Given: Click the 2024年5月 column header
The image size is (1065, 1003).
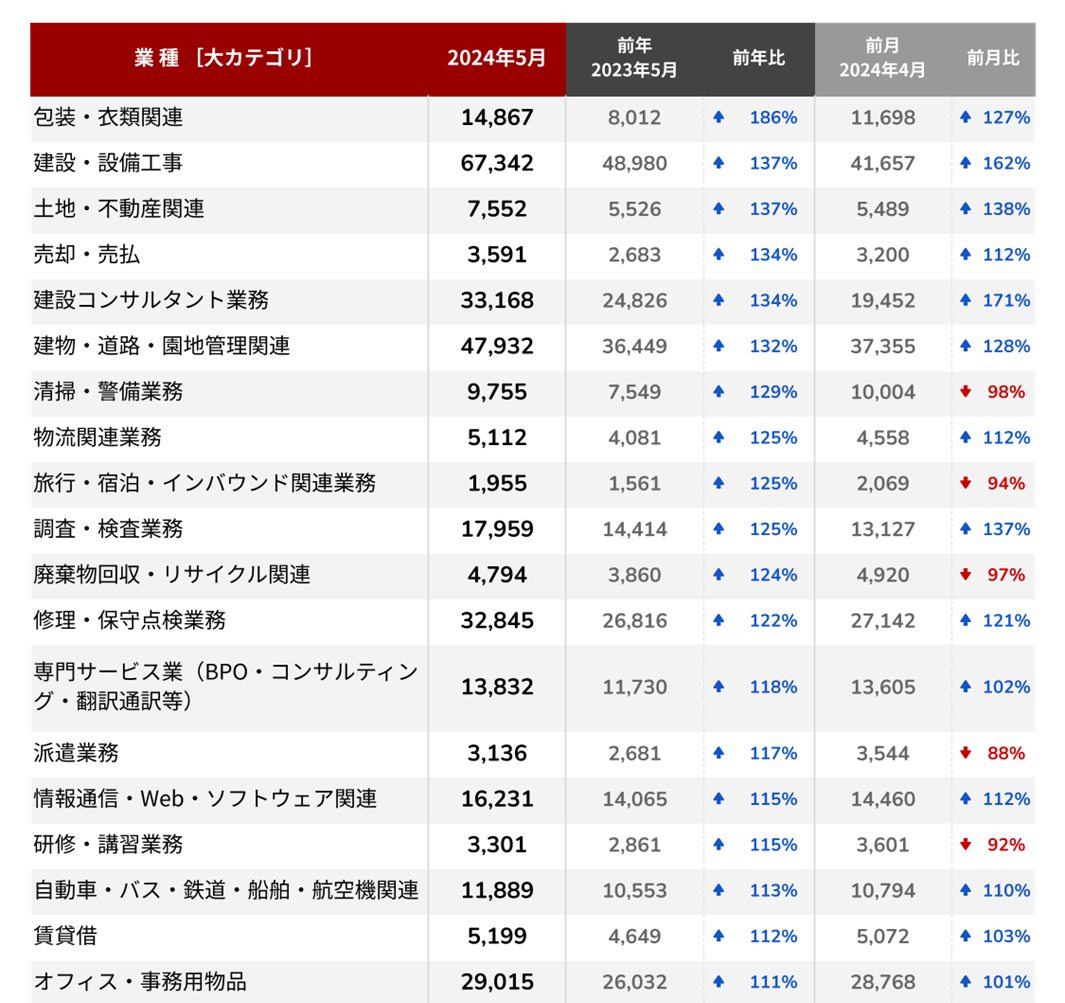Looking at the screenshot, I should tap(497, 58).
